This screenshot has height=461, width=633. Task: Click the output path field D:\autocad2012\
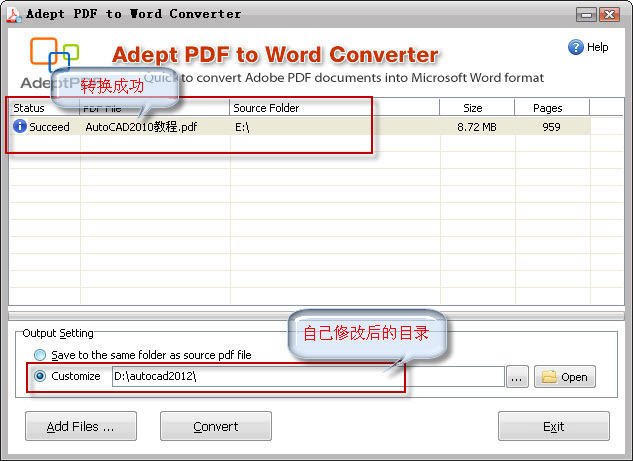[x=308, y=376]
